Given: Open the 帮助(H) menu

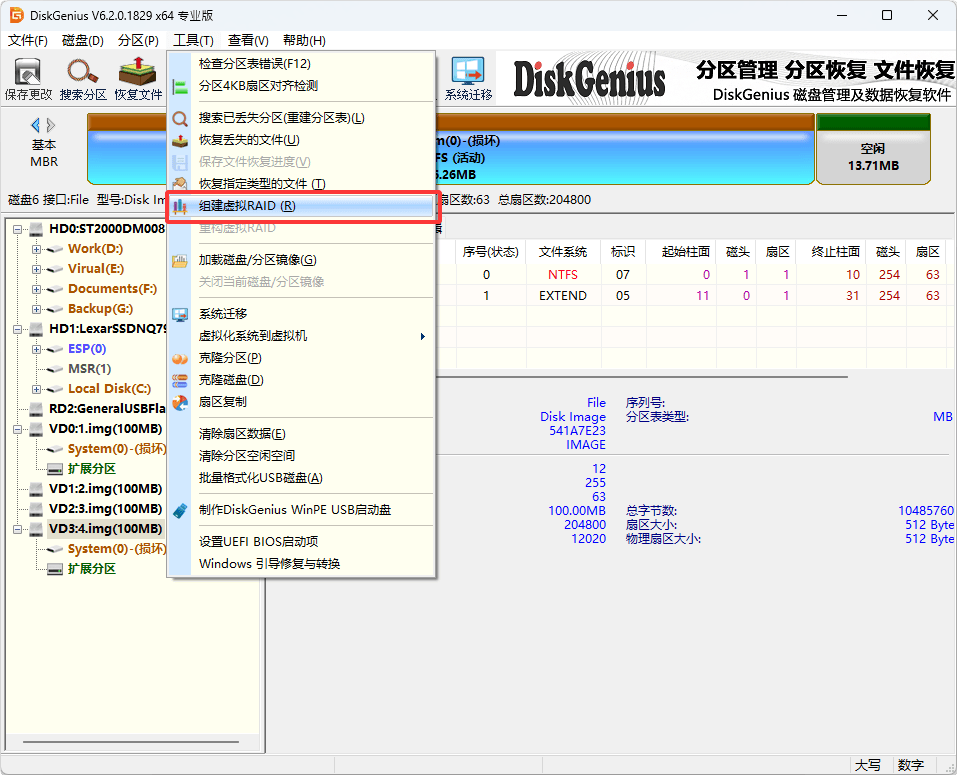Looking at the screenshot, I should (304, 40).
